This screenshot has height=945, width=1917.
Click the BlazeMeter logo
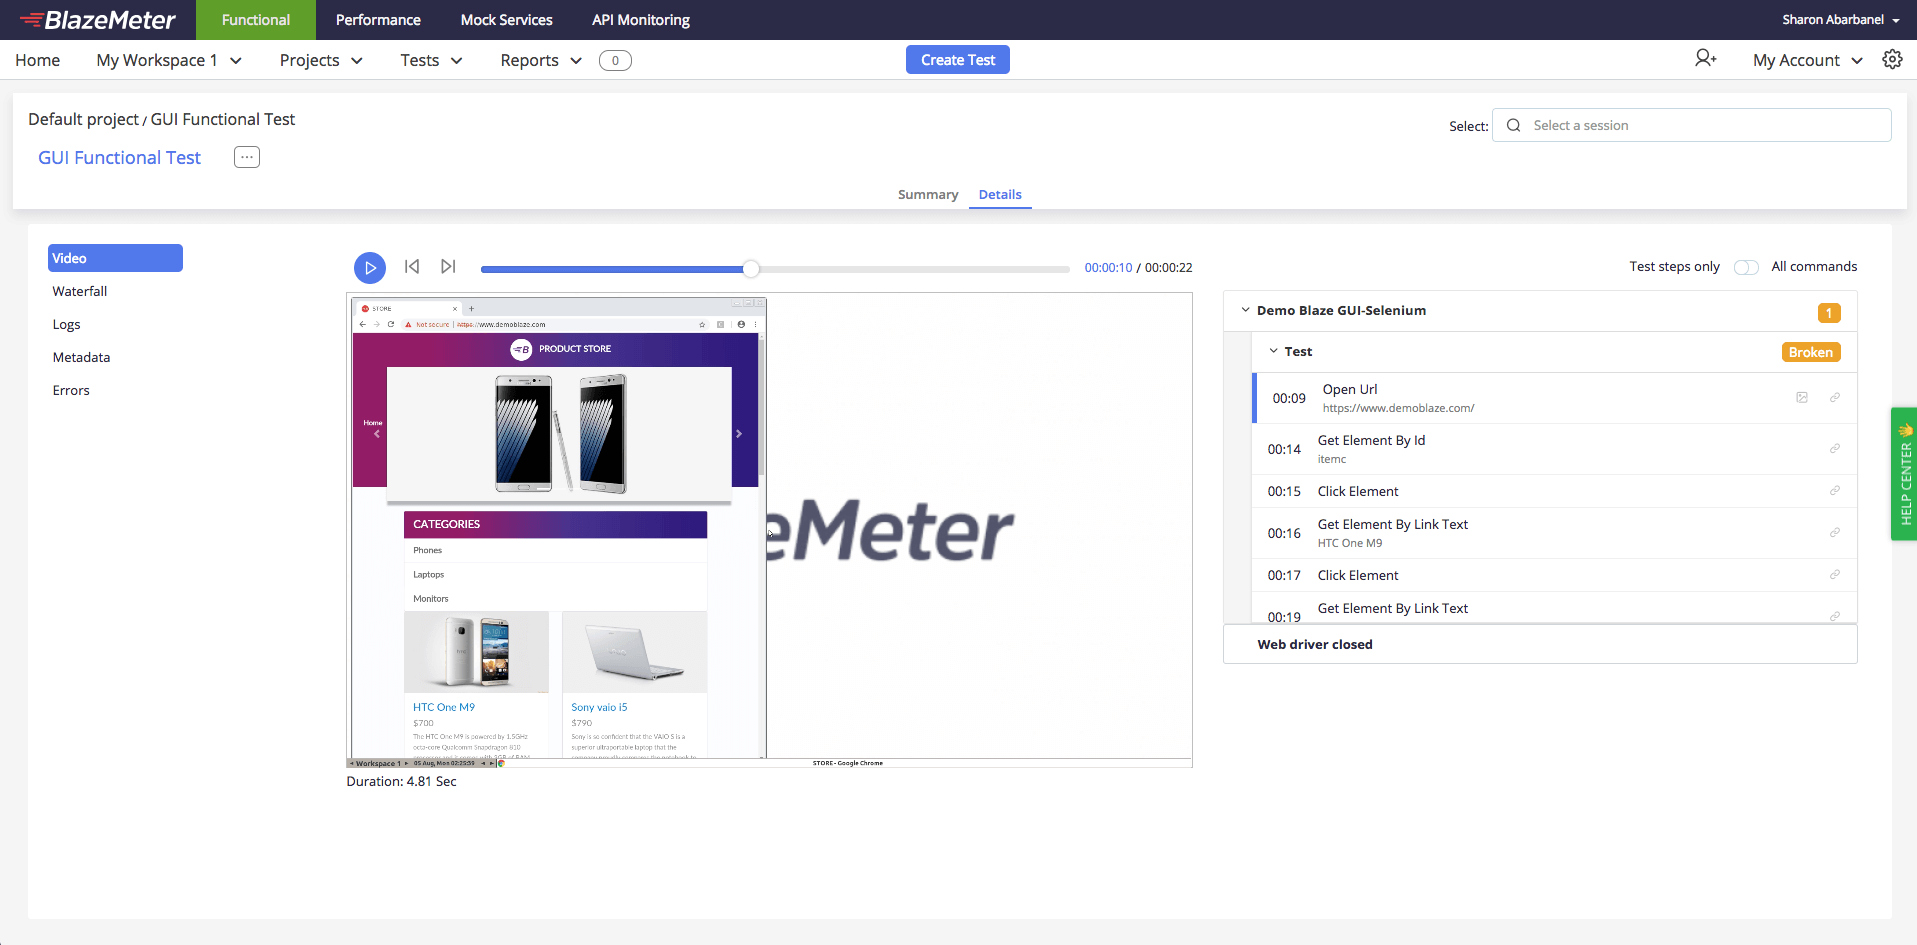coord(97,20)
